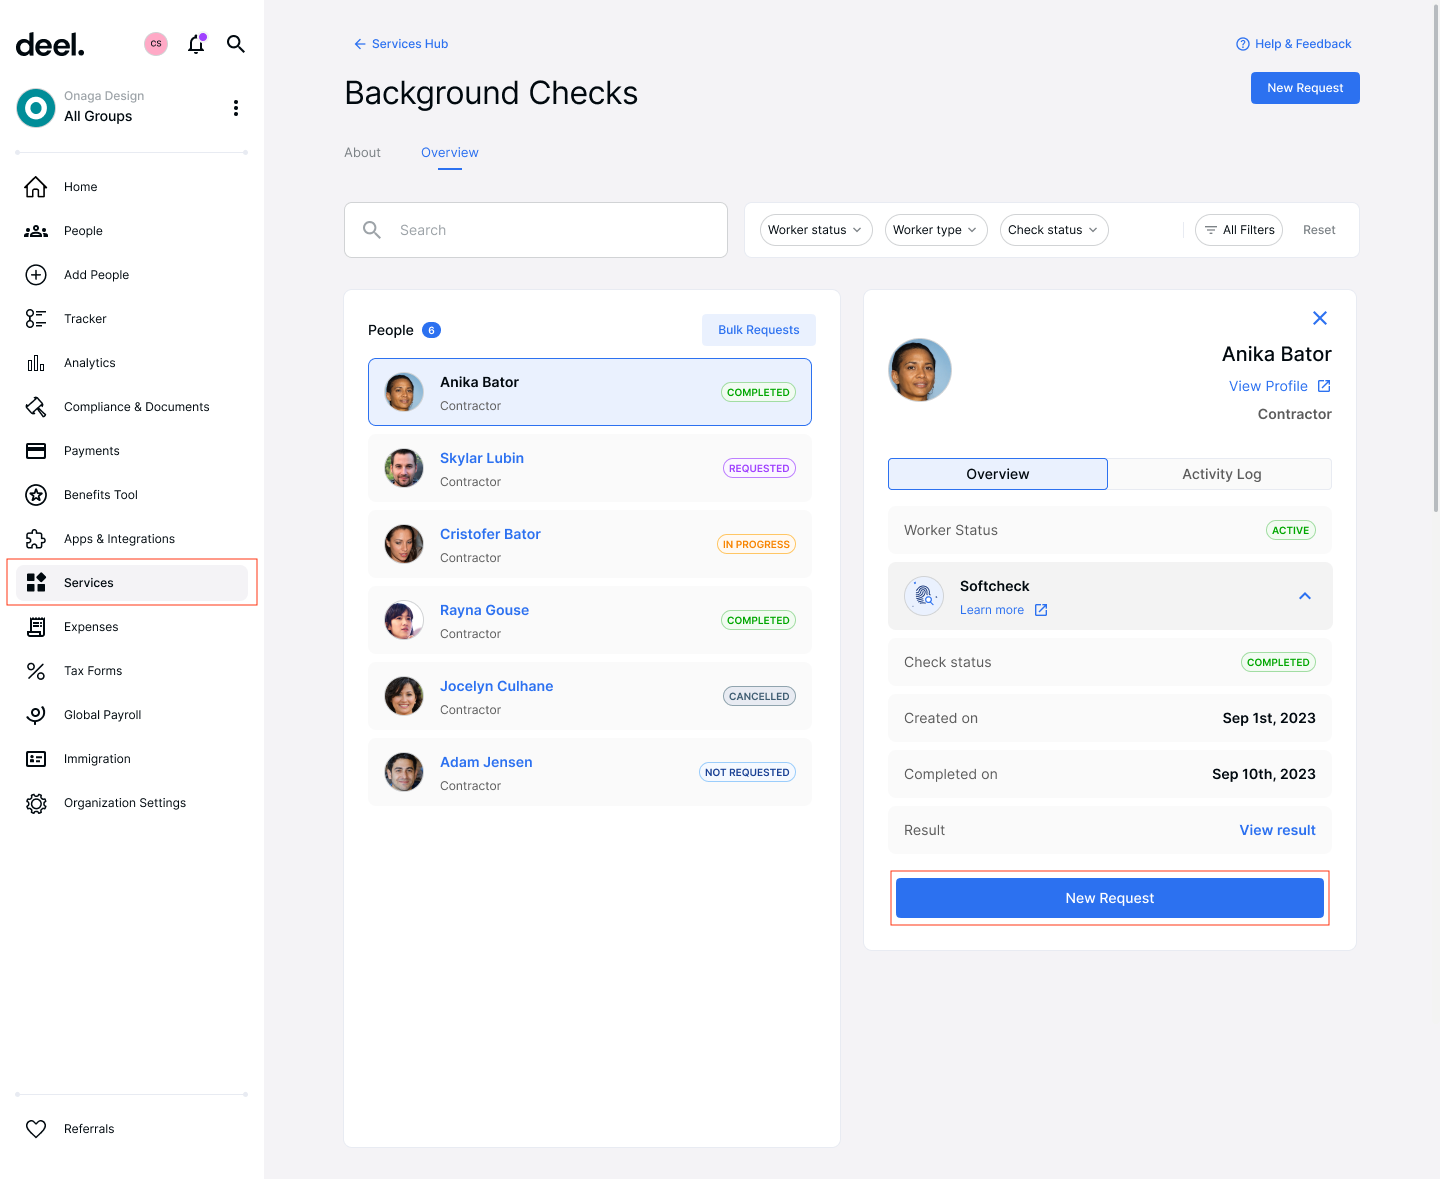The image size is (1440, 1179).
Task: Click the top-right New Request button
Action: (1305, 88)
